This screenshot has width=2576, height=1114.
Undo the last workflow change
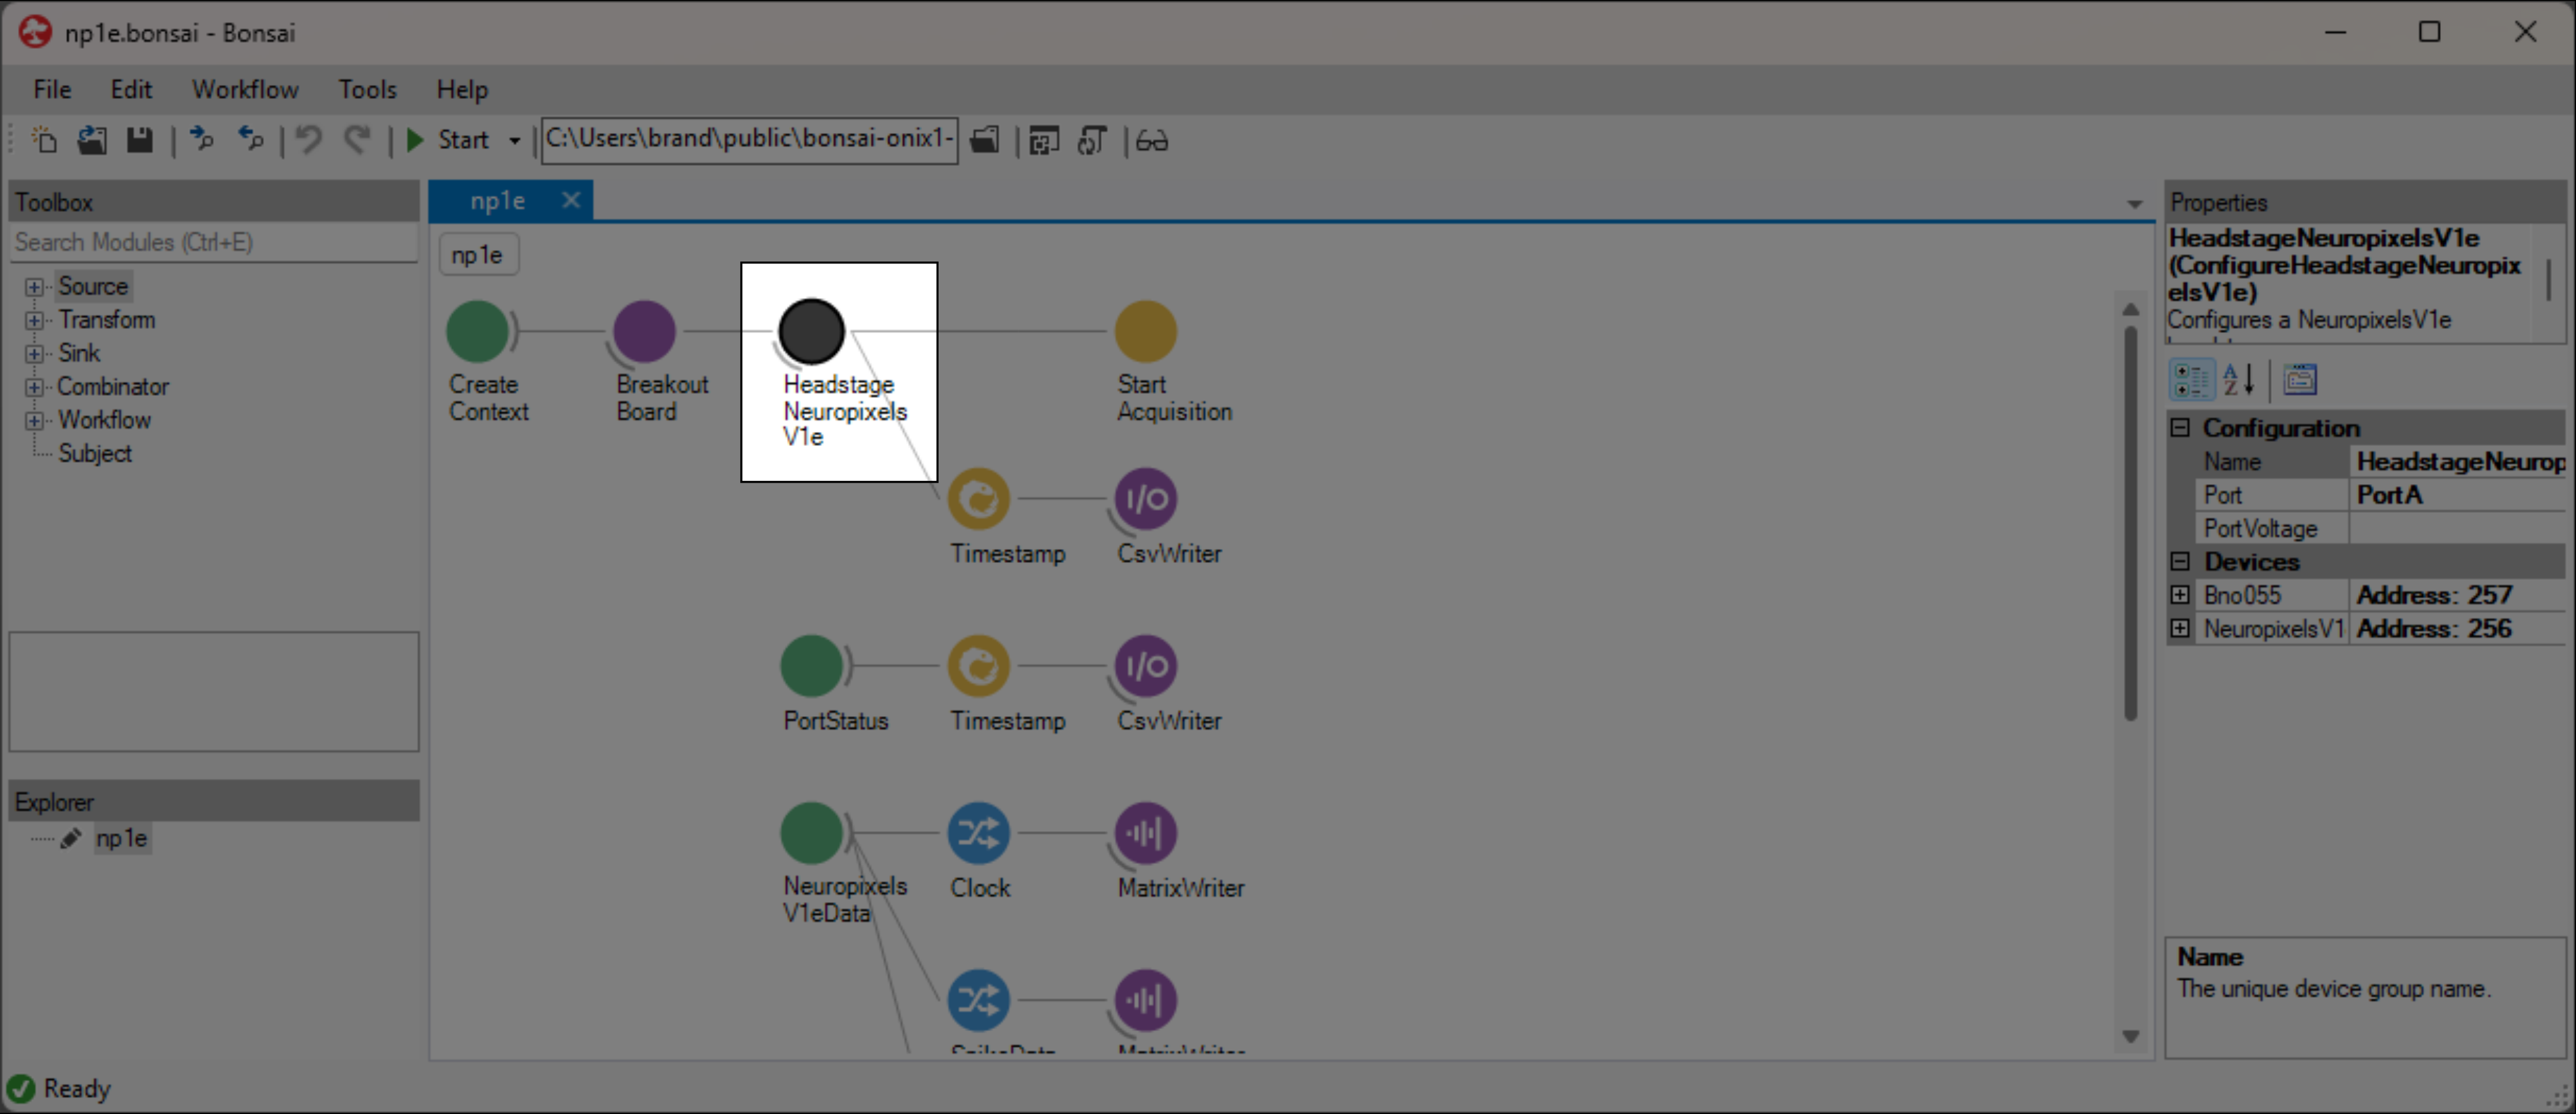[x=308, y=140]
